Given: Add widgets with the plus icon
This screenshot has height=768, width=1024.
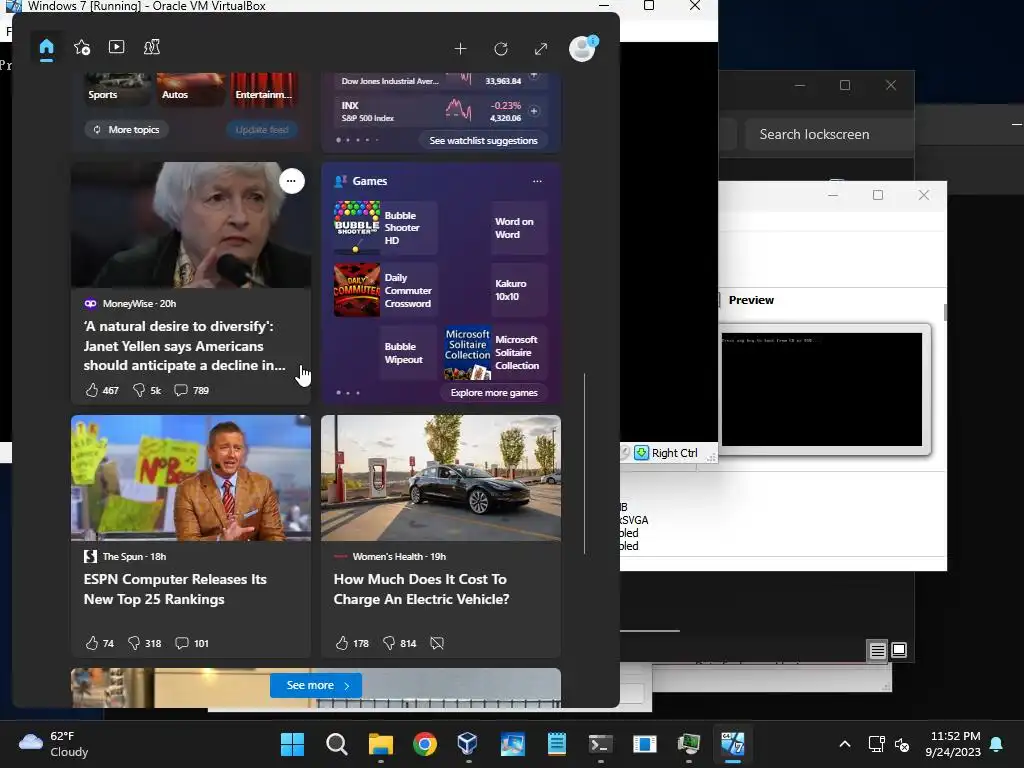Looking at the screenshot, I should [x=460, y=49].
